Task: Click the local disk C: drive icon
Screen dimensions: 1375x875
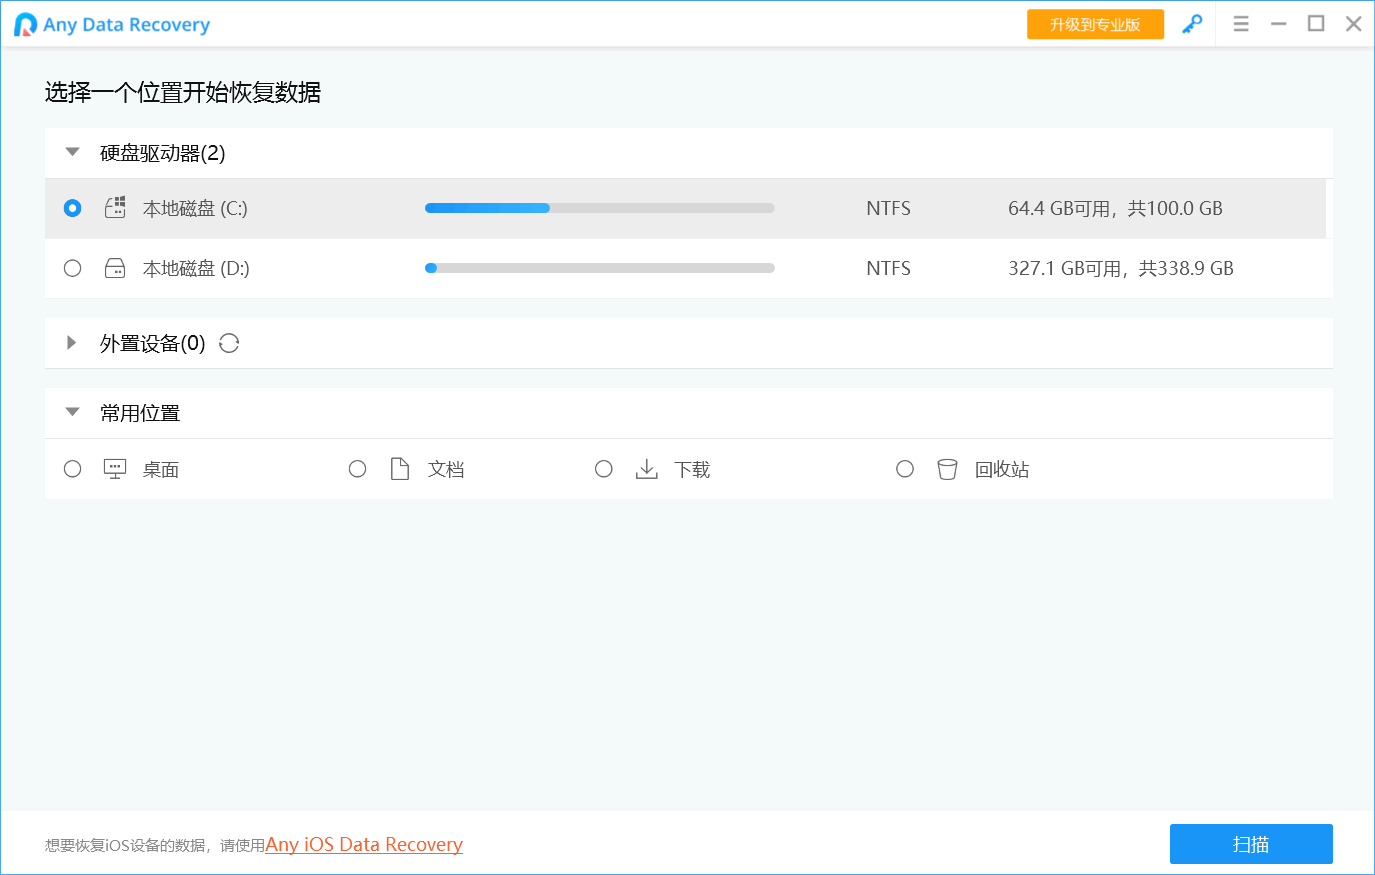Action: point(115,208)
